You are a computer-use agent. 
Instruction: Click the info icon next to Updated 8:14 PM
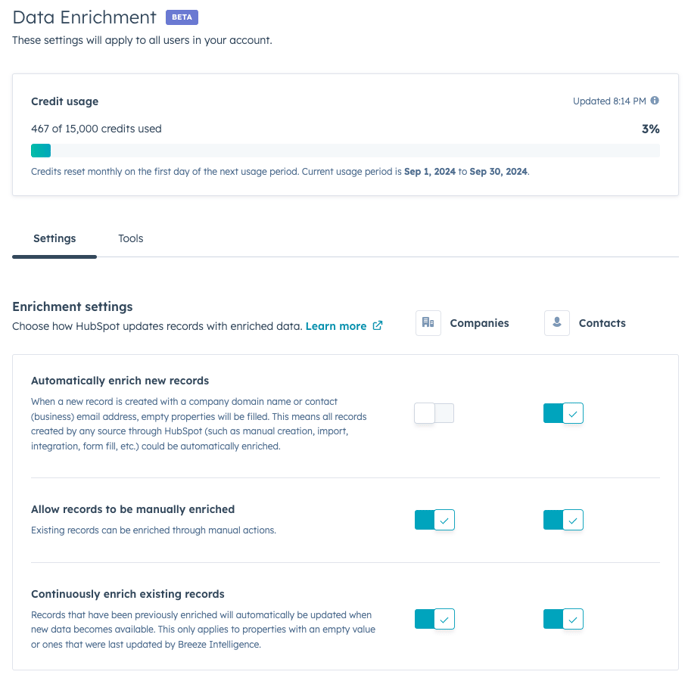(x=654, y=100)
